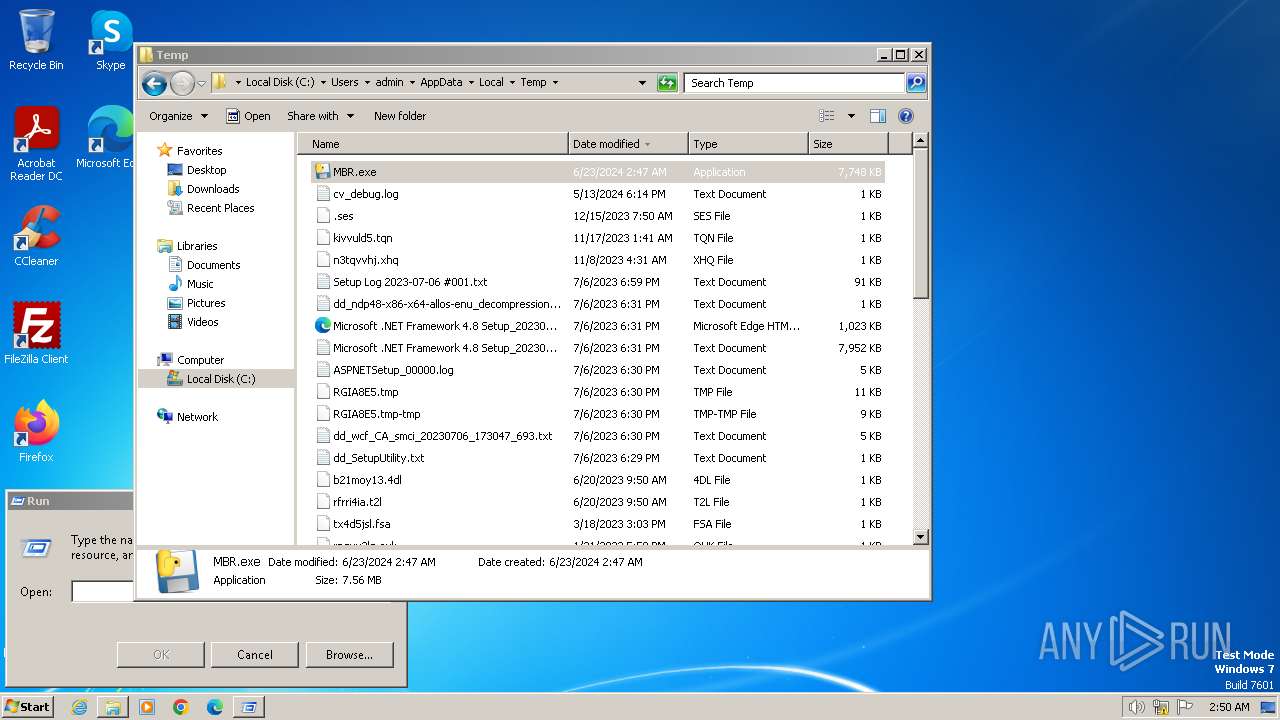Click the Open toolbar button
1280x720 pixels.
point(248,116)
